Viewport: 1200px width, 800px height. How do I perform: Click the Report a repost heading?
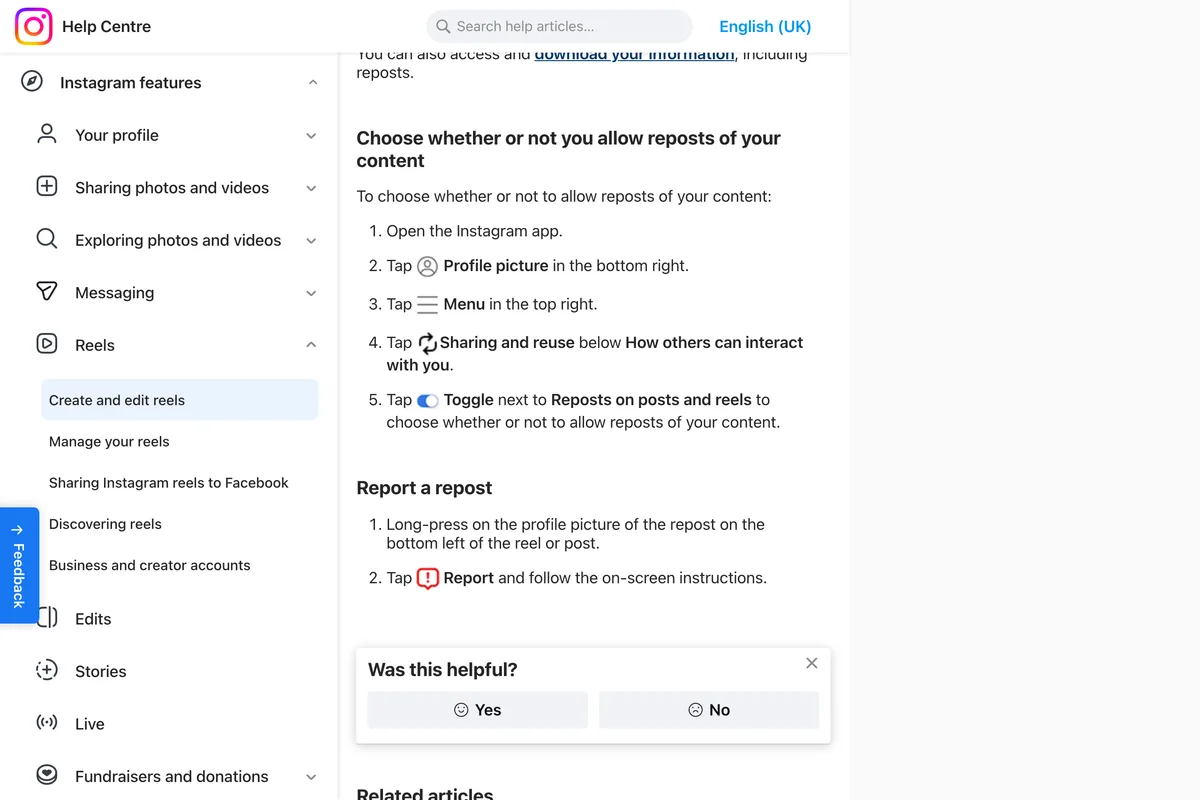pyautogui.click(x=424, y=488)
